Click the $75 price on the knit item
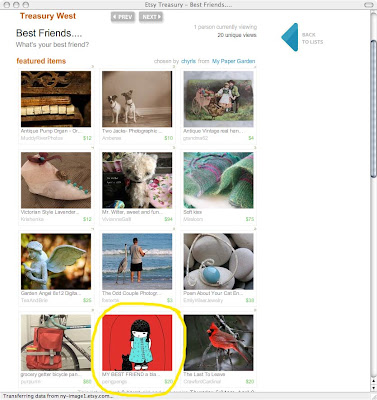 pos(250,219)
